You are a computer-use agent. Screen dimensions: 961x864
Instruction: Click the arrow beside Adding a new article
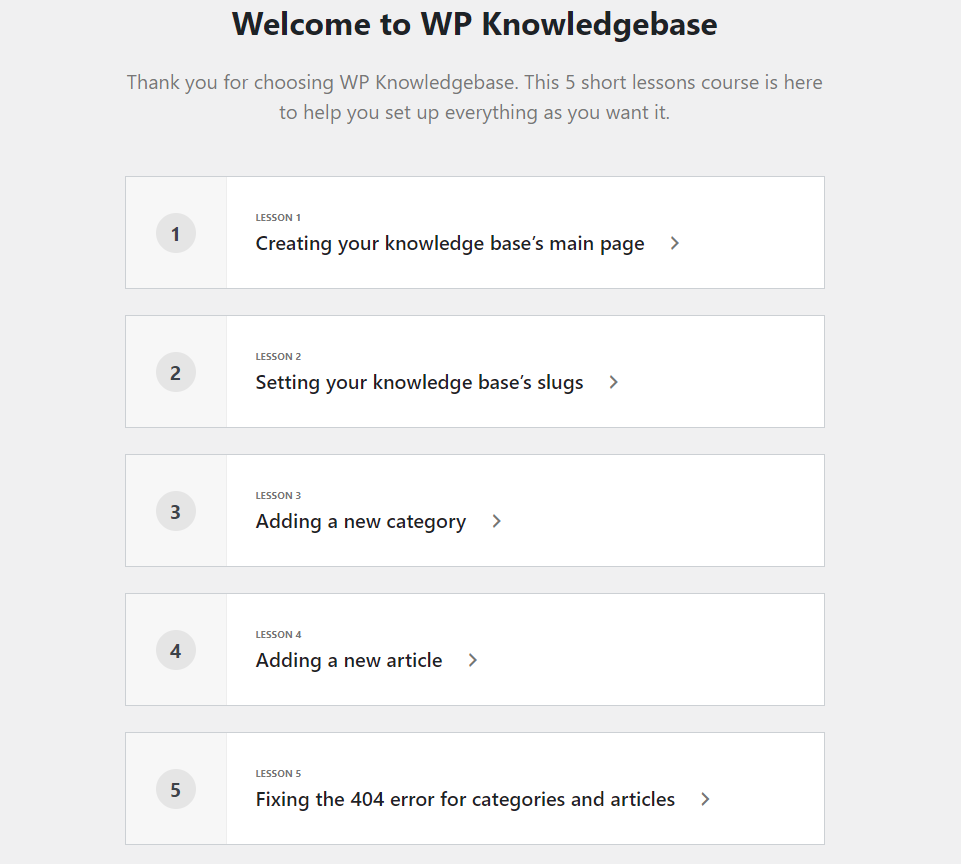click(474, 660)
